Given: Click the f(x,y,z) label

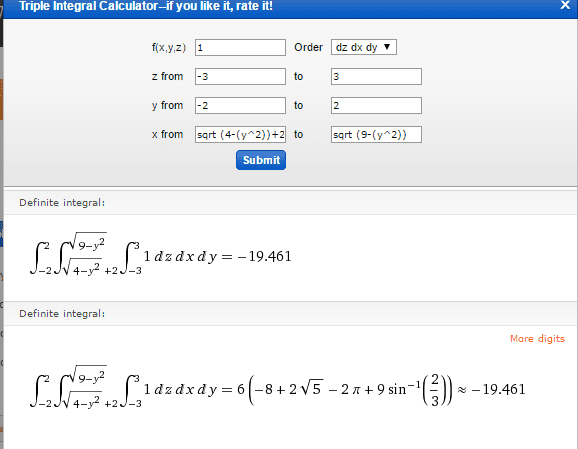Looking at the screenshot, I should pos(169,48).
